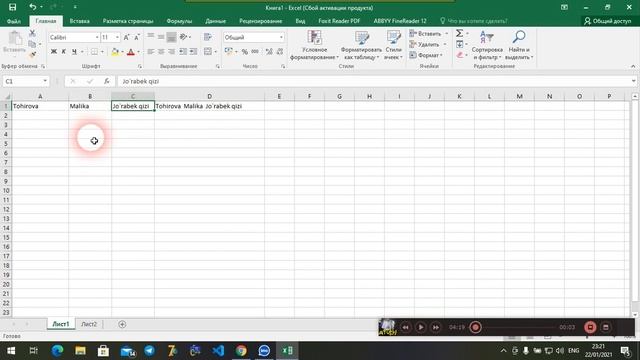
Task: Toggle underline (Ч) formatting
Action: tap(74, 51)
